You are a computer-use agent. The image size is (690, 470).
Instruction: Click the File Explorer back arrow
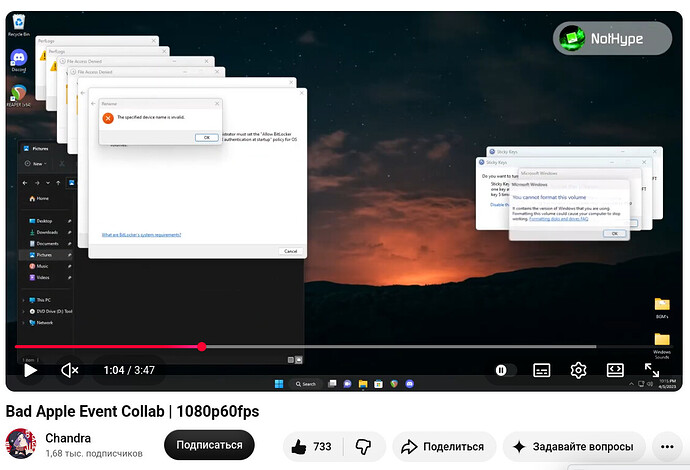pos(25,183)
